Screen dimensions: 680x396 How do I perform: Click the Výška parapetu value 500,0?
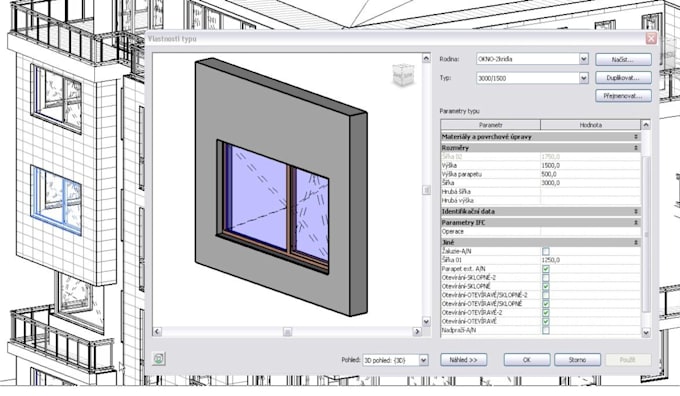(x=590, y=174)
